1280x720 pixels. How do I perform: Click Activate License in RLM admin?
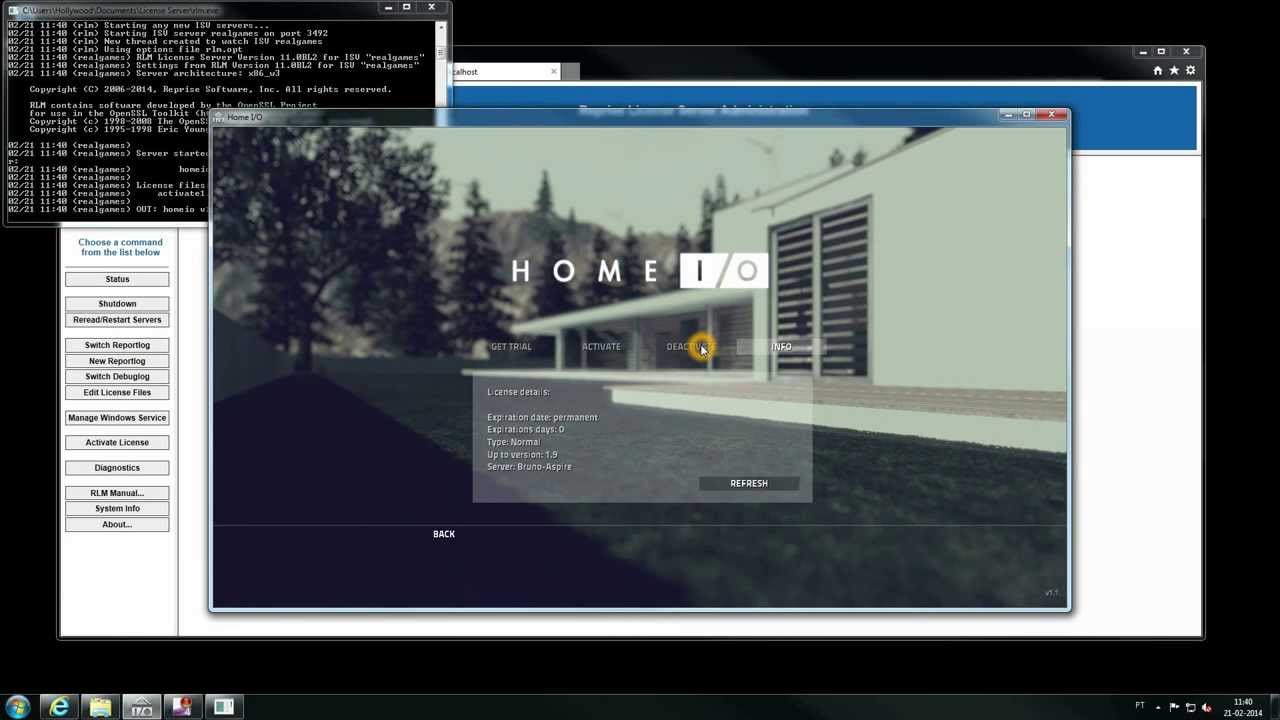[x=117, y=443]
